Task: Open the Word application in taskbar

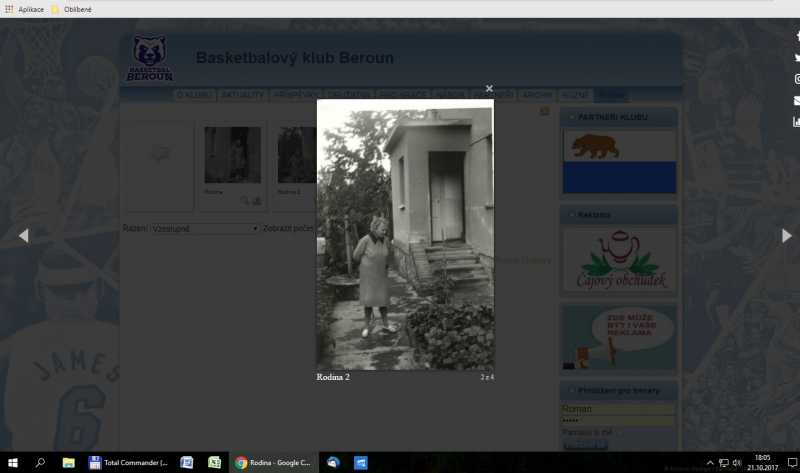Action: click(187, 463)
